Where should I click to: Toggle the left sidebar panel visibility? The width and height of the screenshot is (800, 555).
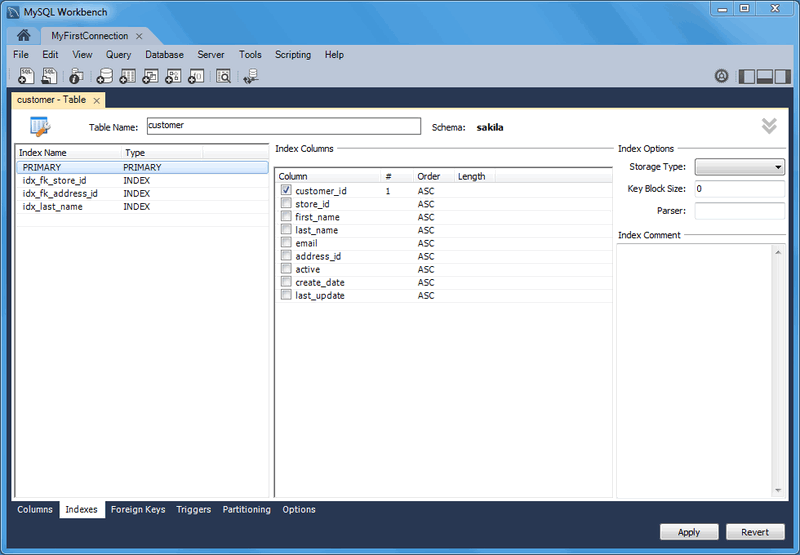click(747, 76)
